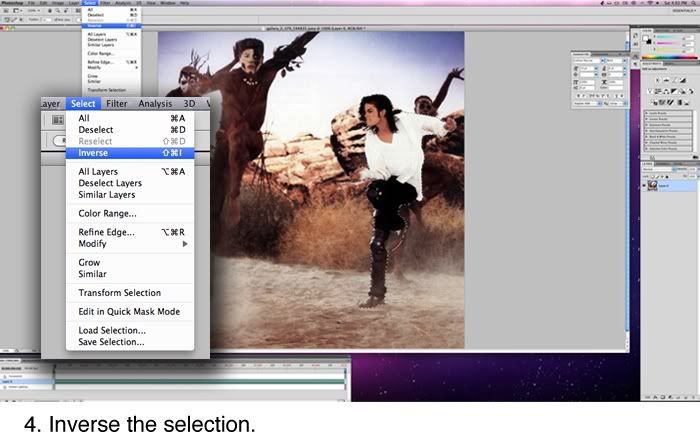Choose All in the magnified Select menu

(x=130, y=118)
